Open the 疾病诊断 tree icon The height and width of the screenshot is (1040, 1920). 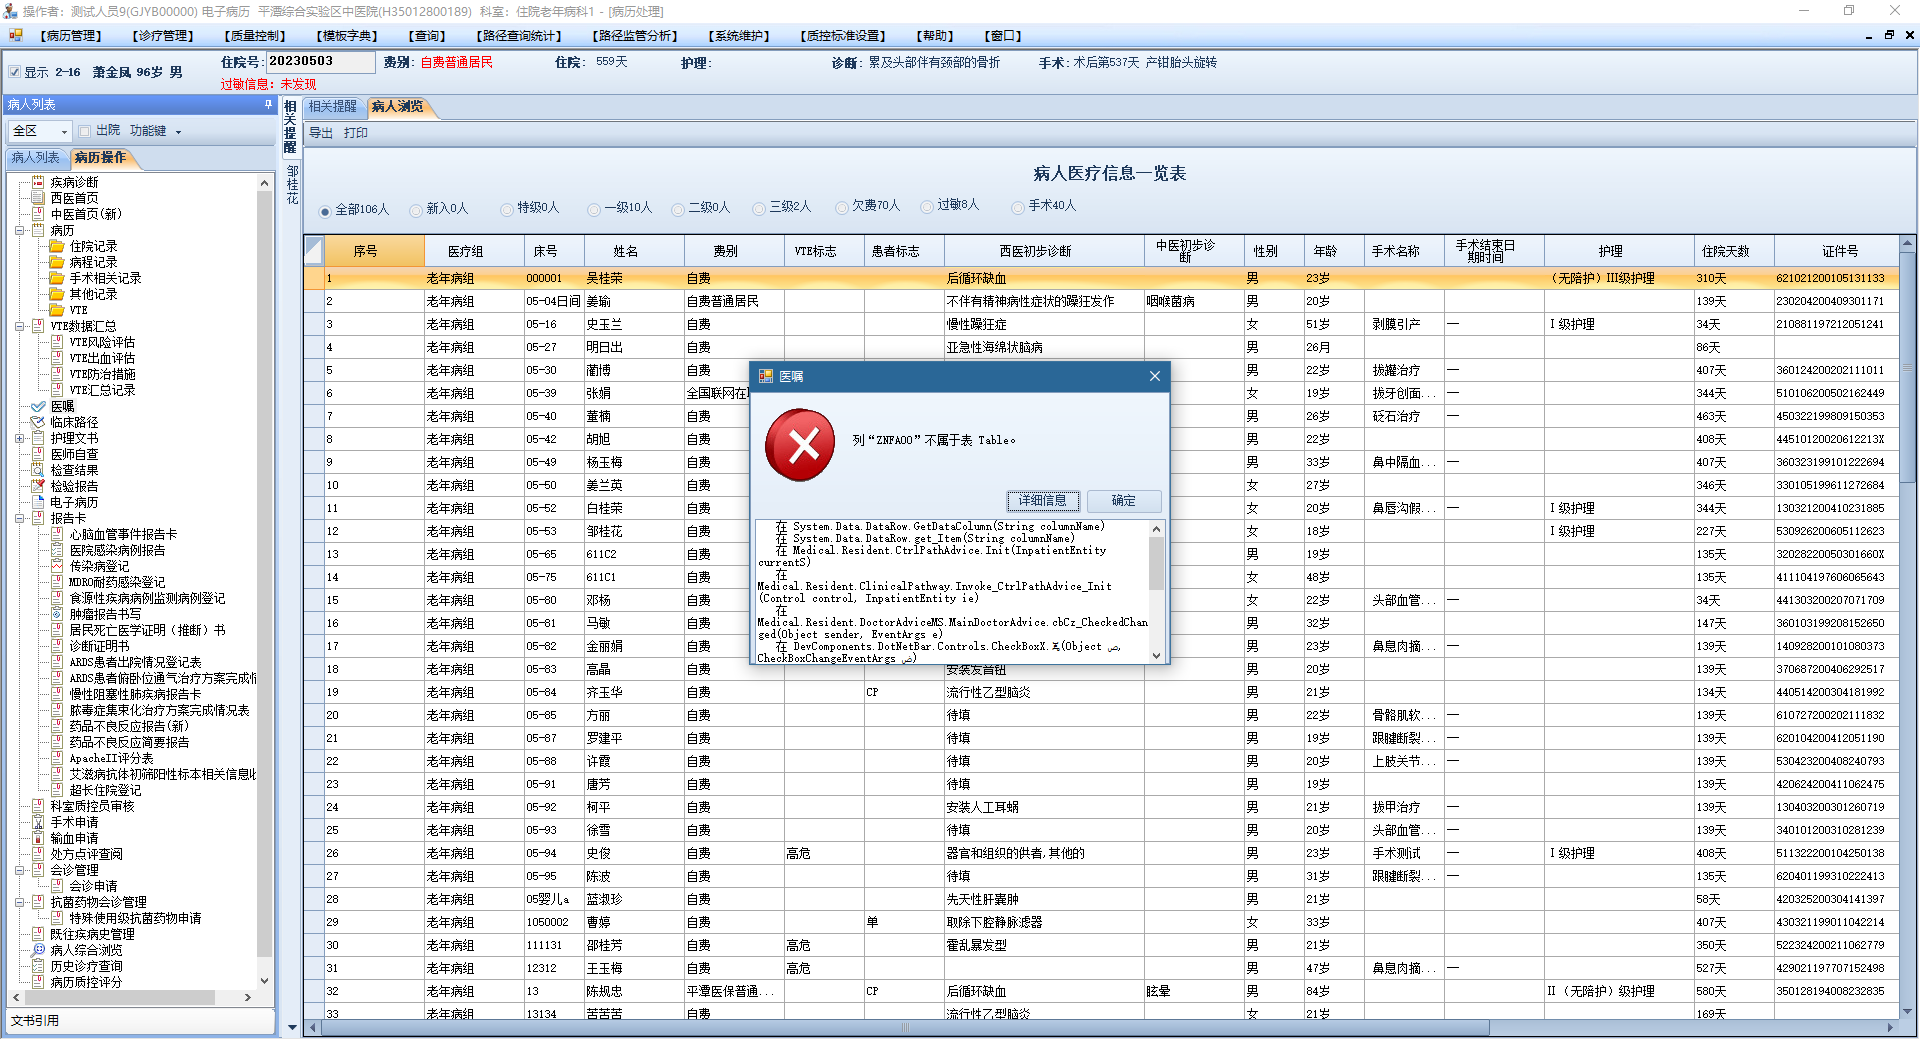point(38,182)
